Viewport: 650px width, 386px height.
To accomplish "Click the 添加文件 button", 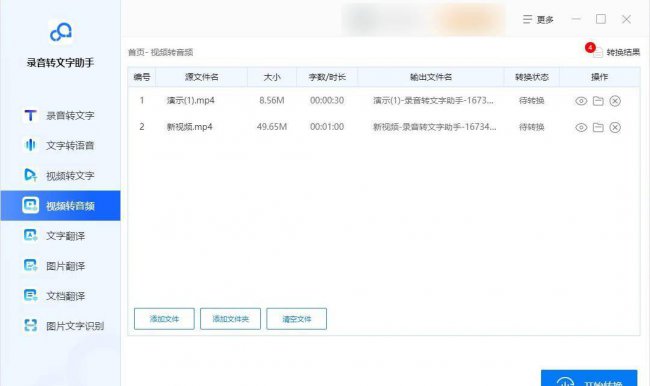I will pyautogui.click(x=164, y=319).
